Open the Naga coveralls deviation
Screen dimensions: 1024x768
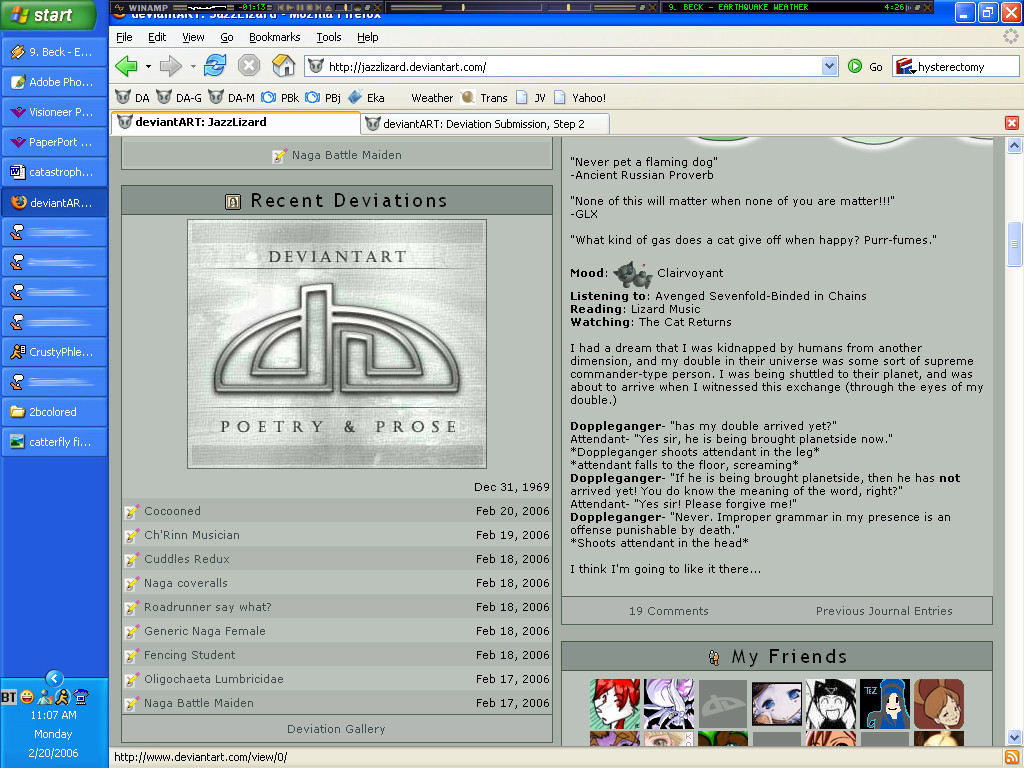point(186,583)
